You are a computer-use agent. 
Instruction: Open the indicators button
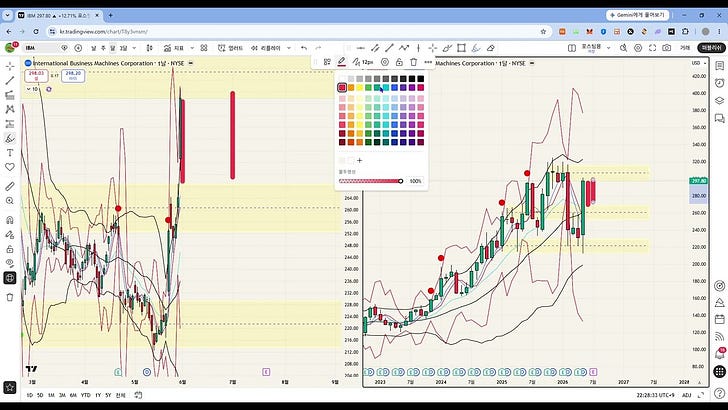point(174,48)
